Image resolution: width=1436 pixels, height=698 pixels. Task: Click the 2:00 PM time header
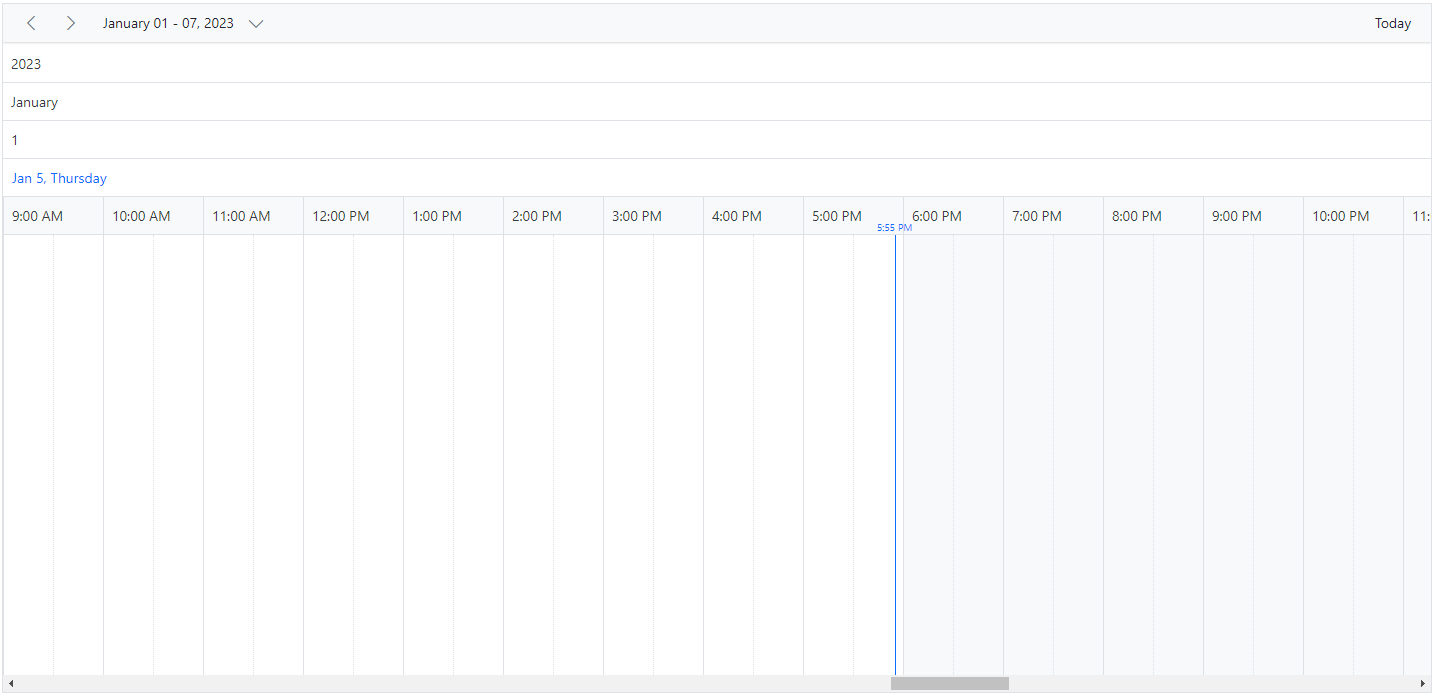[x=553, y=216]
